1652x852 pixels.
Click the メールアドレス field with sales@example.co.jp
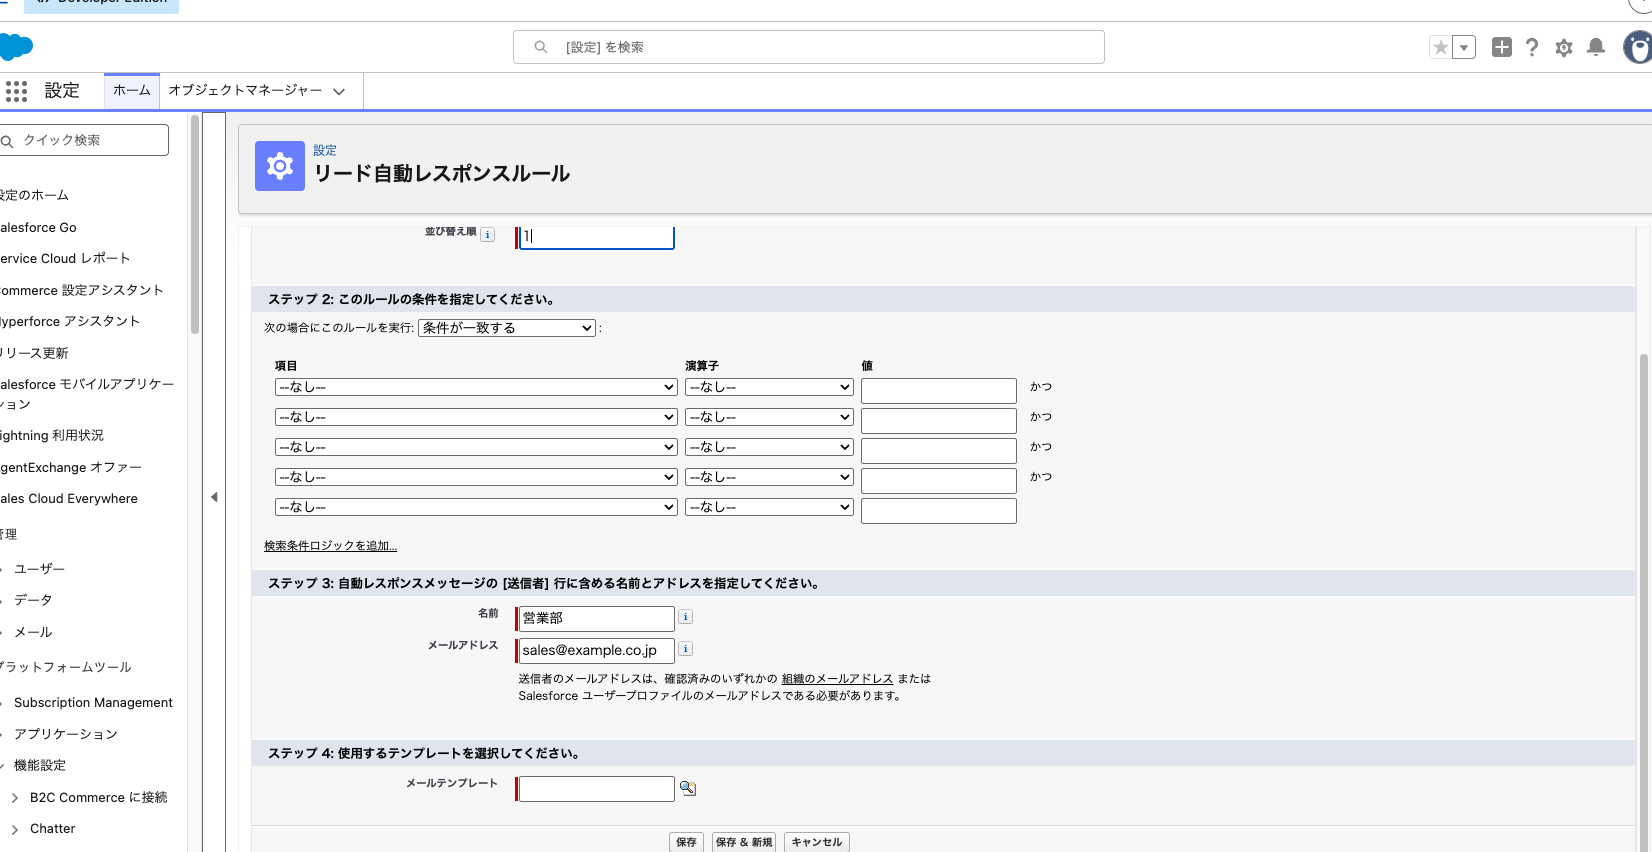pyautogui.click(x=596, y=650)
